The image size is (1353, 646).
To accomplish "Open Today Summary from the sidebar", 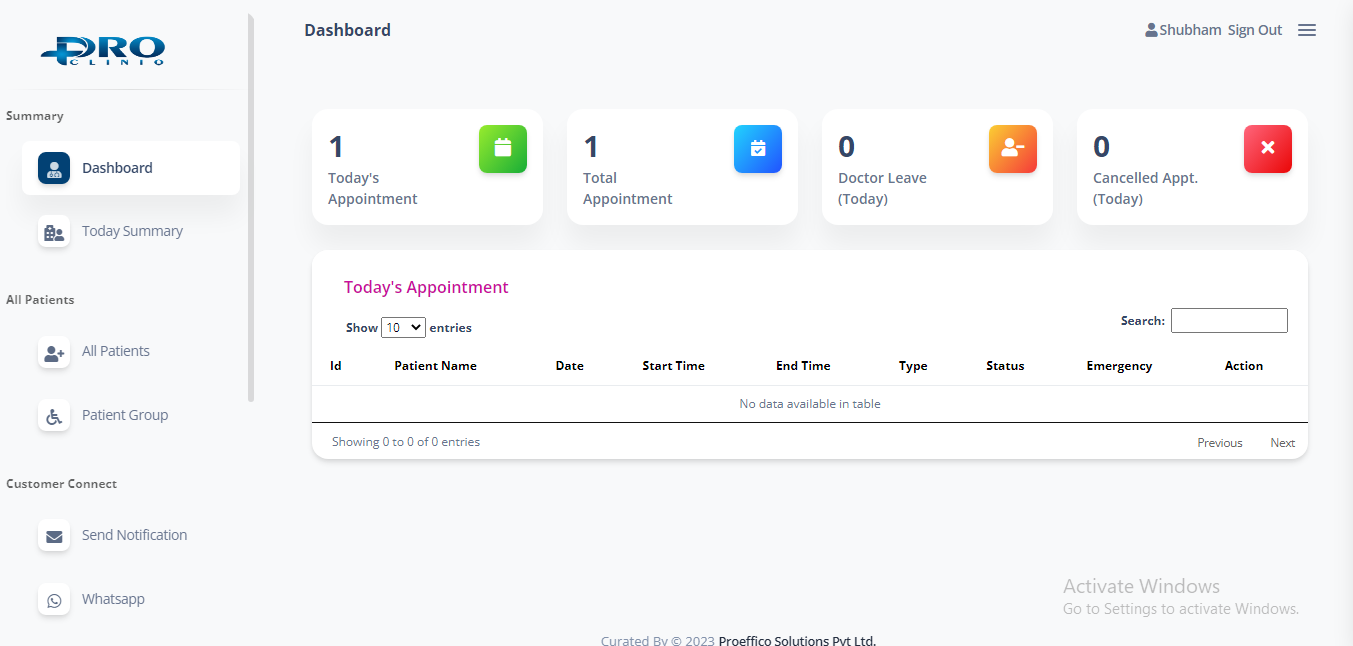I will (x=132, y=231).
